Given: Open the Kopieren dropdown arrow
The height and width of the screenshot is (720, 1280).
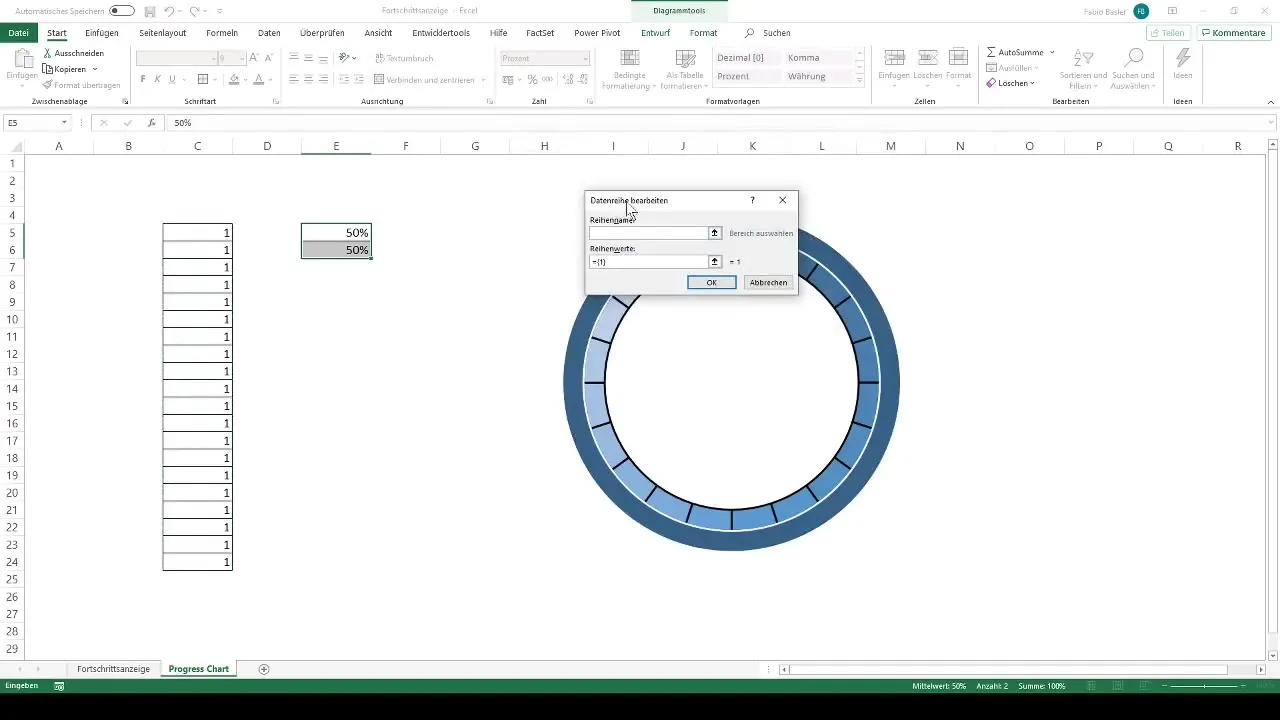Looking at the screenshot, I should [x=94, y=69].
